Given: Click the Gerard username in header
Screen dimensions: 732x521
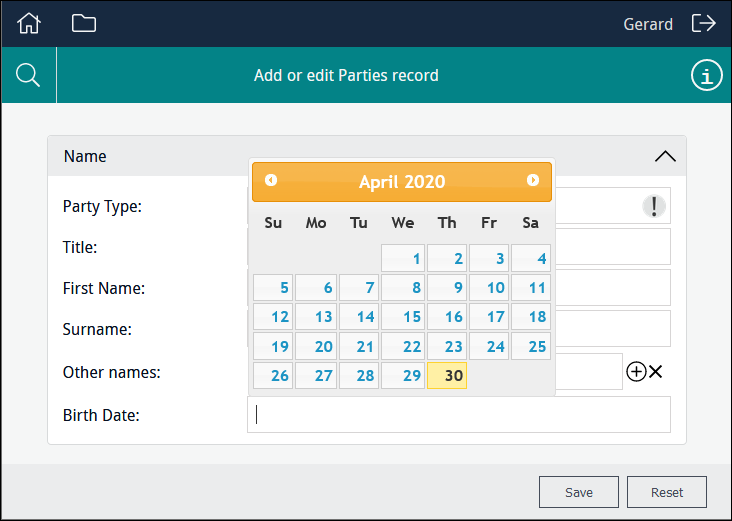Looking at the screenshot, I should click(x=648, y=24).
